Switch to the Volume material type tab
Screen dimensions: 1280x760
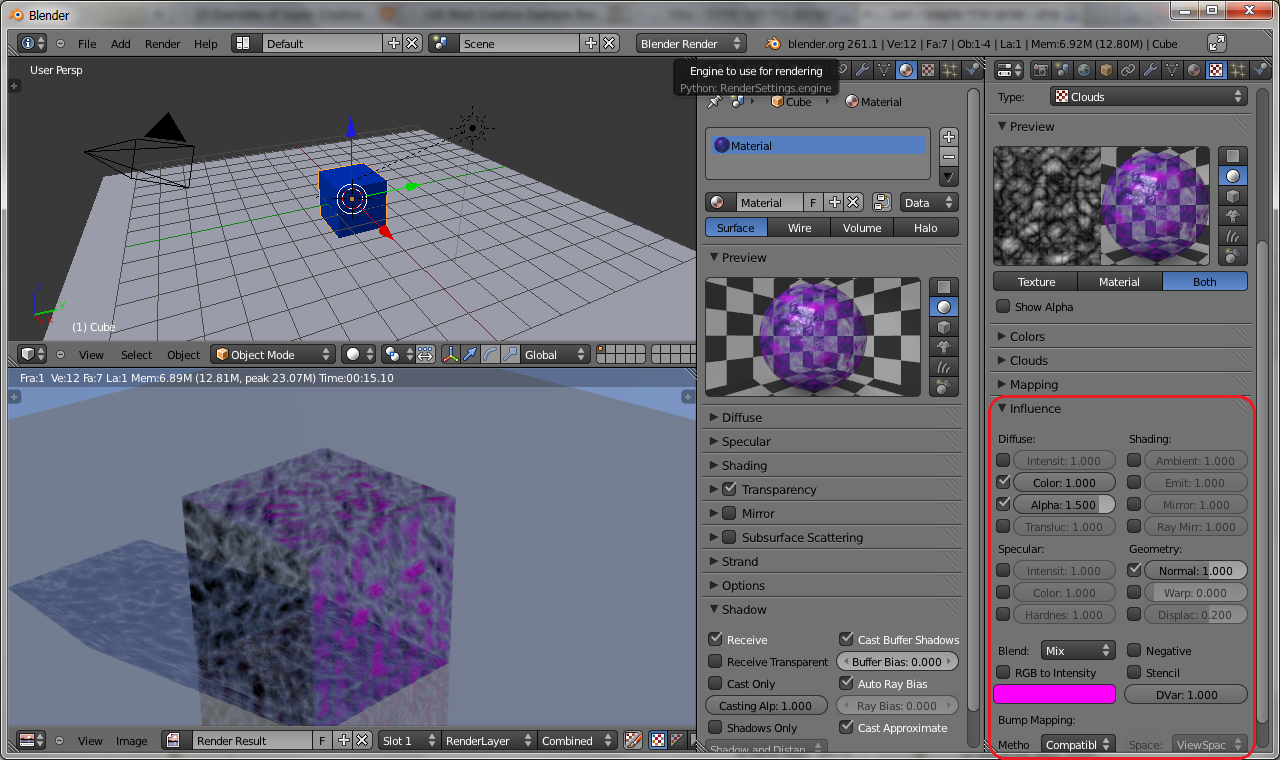click(x=861, y=228)
